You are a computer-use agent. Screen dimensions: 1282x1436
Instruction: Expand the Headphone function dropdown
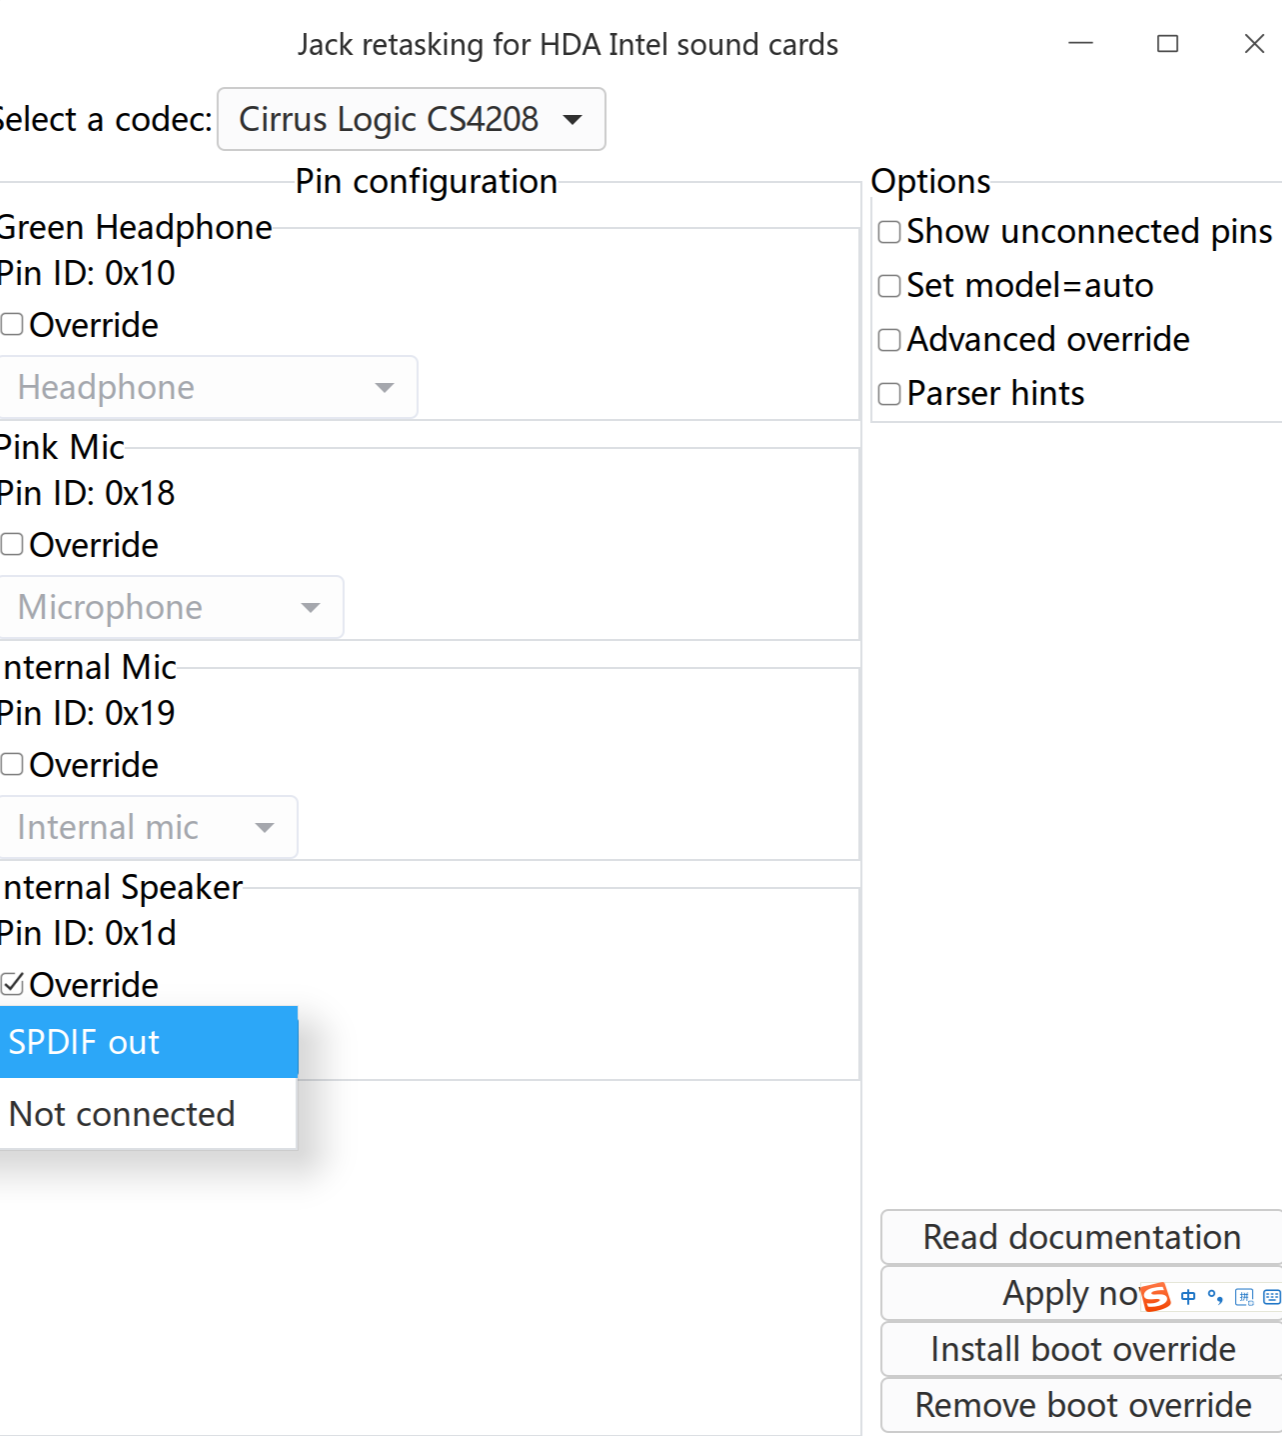click(207, 387)
